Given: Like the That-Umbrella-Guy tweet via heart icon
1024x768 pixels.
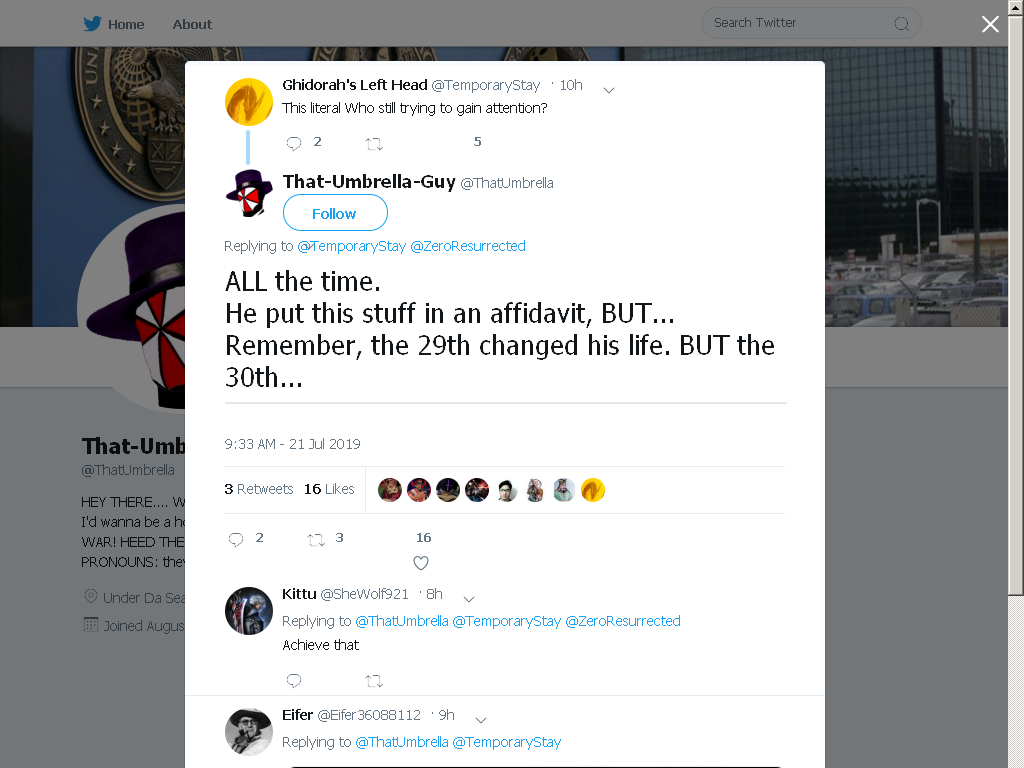Looking at the screenshot, I should pos(421,563).
